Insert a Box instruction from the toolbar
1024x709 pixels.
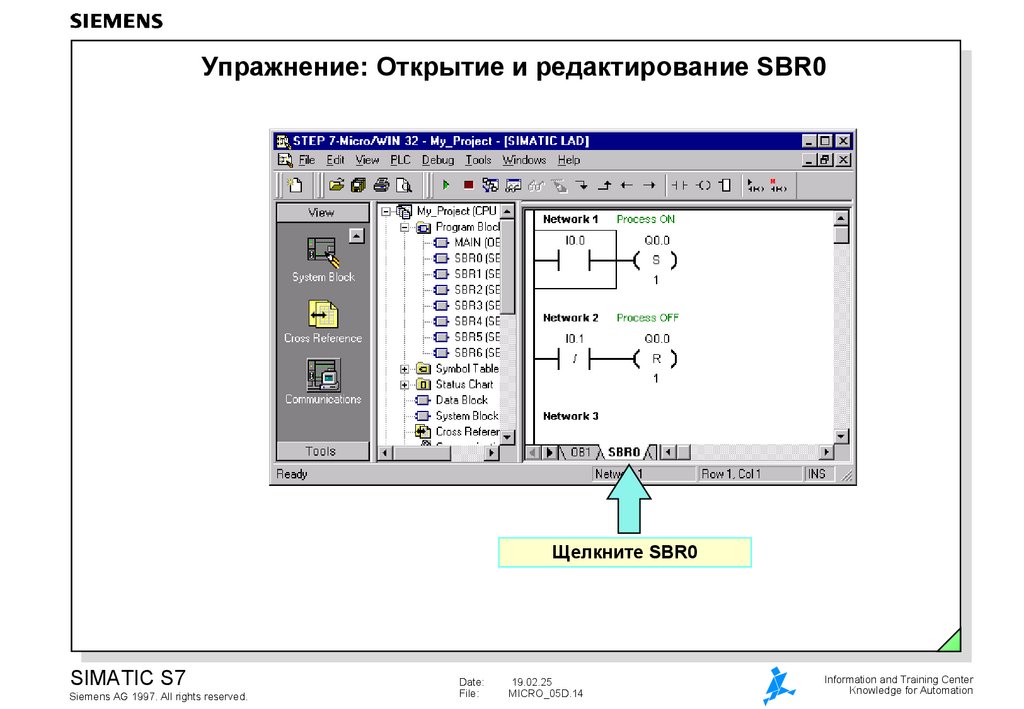point(726,185)
